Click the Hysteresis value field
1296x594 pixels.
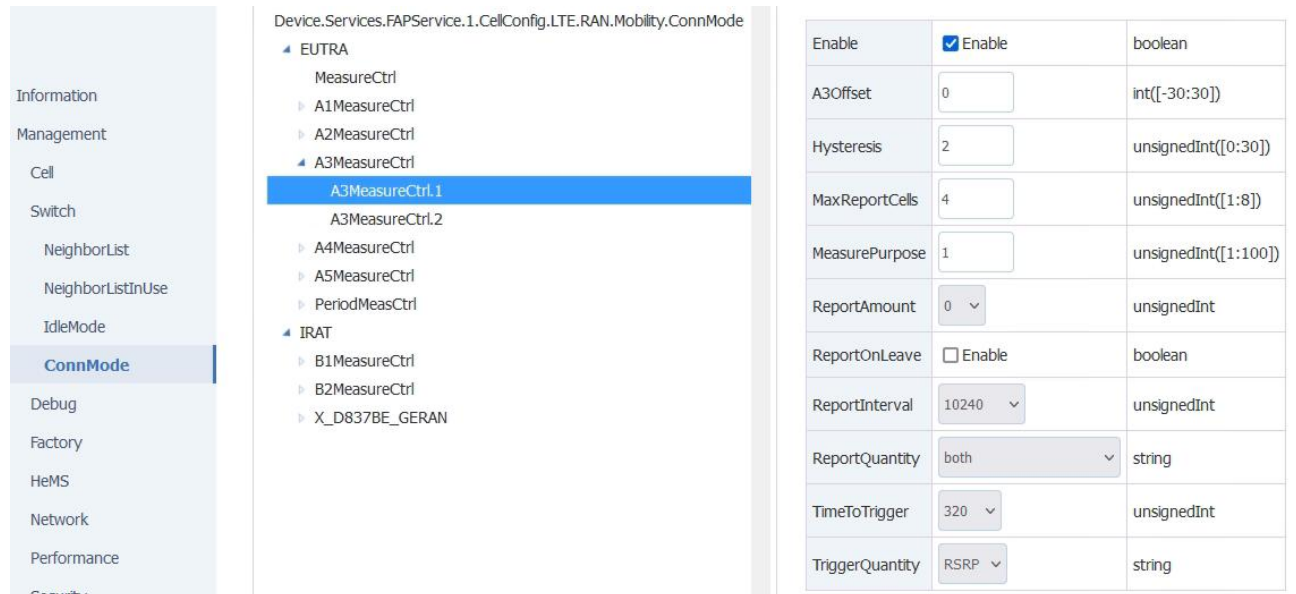975,146
